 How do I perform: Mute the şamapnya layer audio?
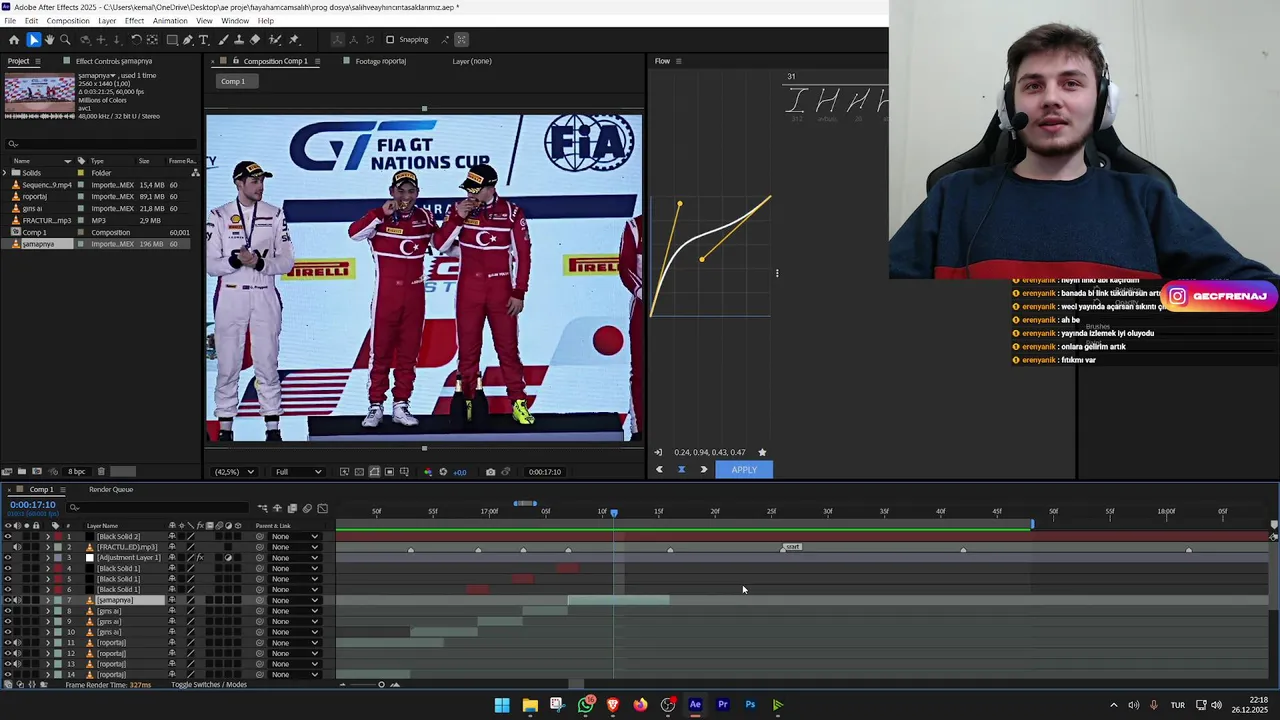click(x=17, y=600)
